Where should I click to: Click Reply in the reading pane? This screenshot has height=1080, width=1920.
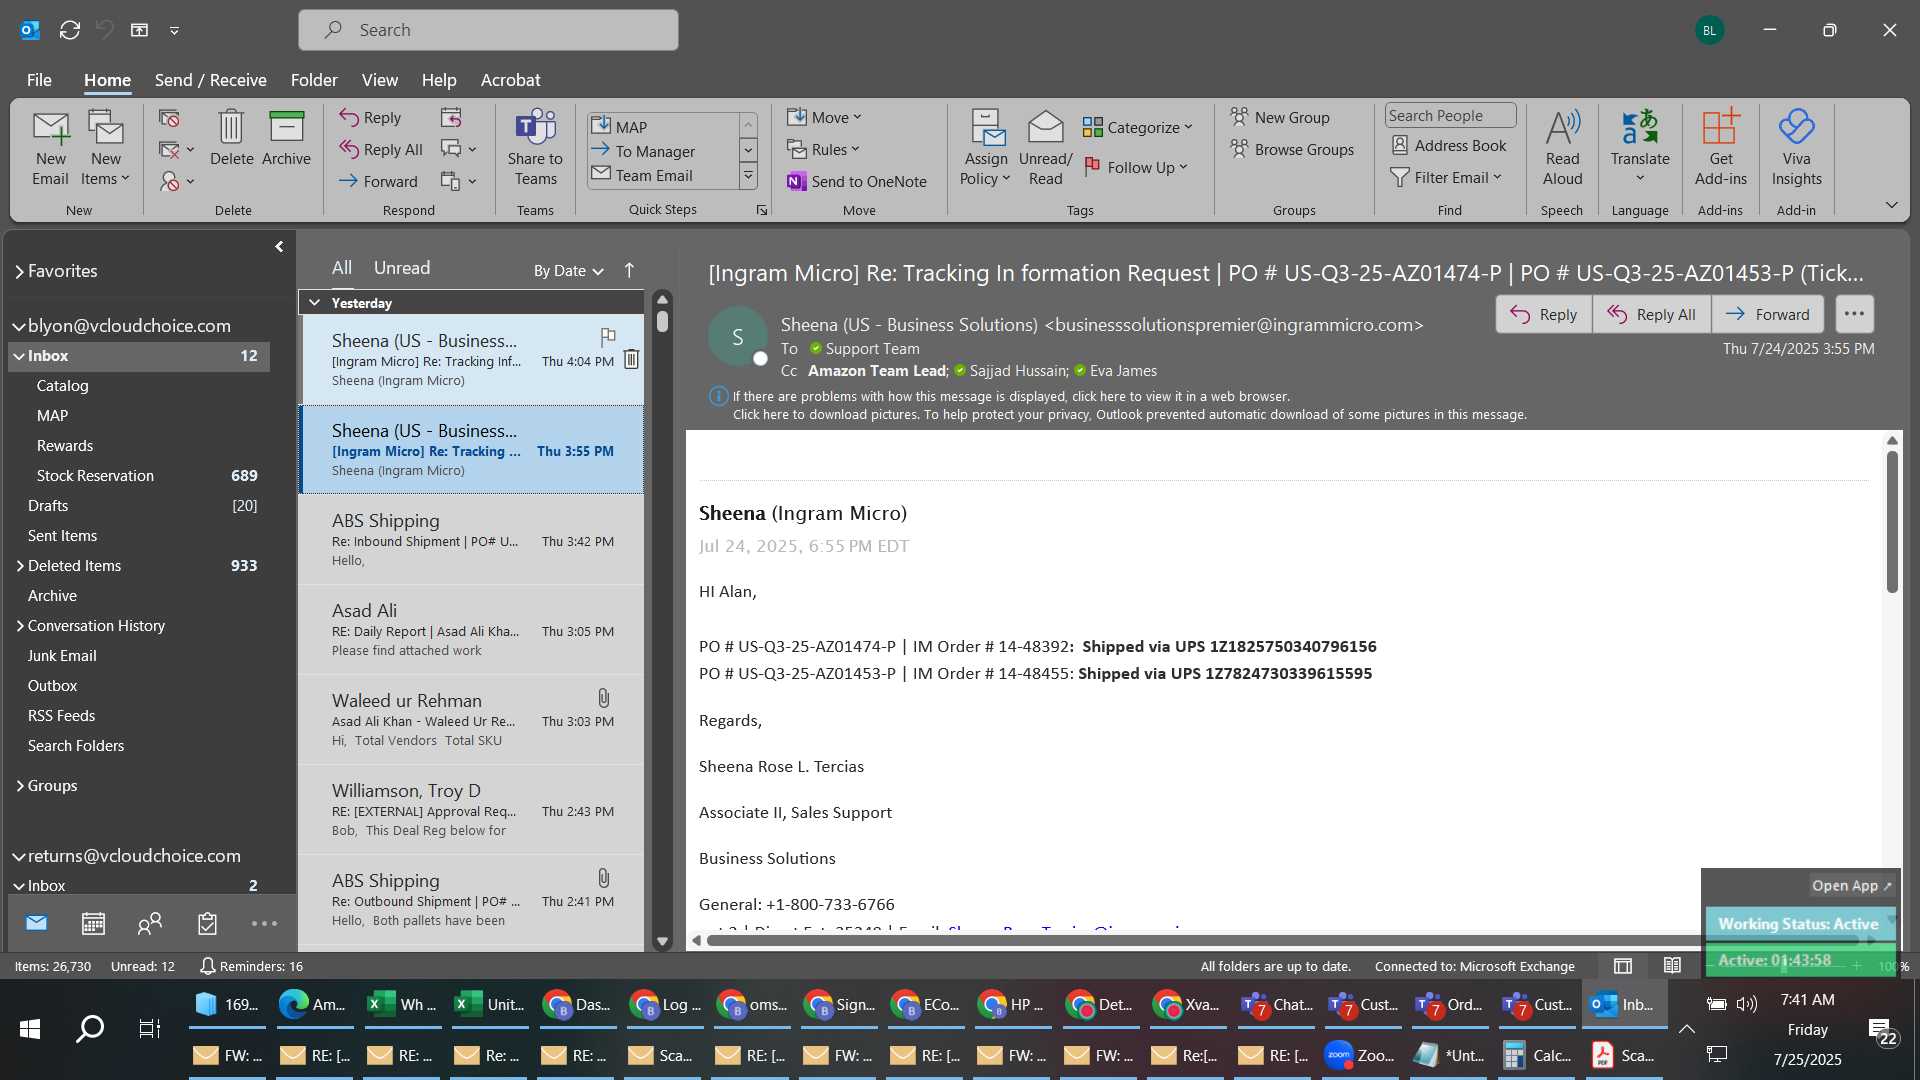(1543, 314)
